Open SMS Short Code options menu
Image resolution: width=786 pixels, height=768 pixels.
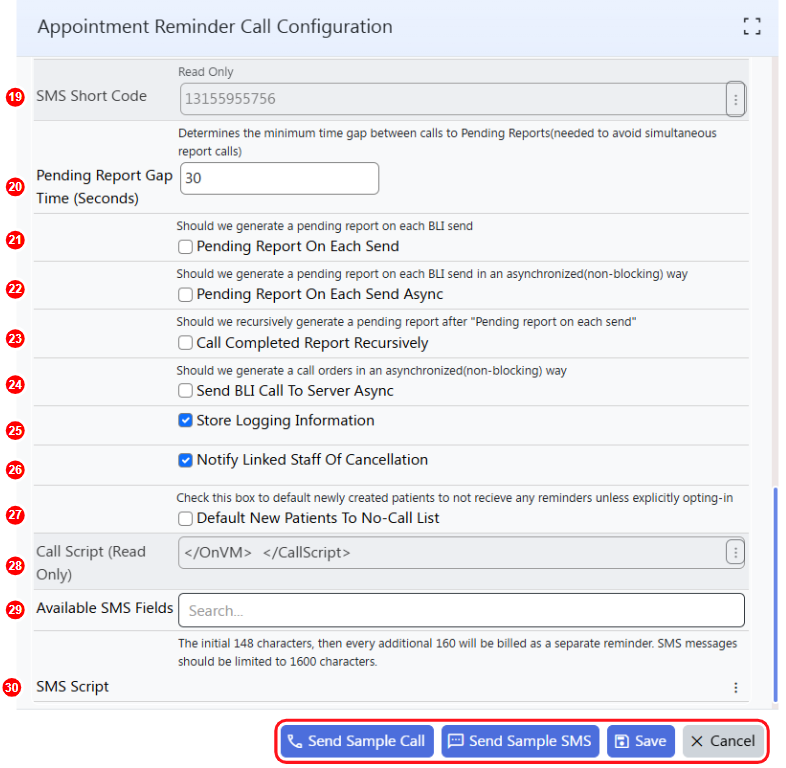point(735,99)
